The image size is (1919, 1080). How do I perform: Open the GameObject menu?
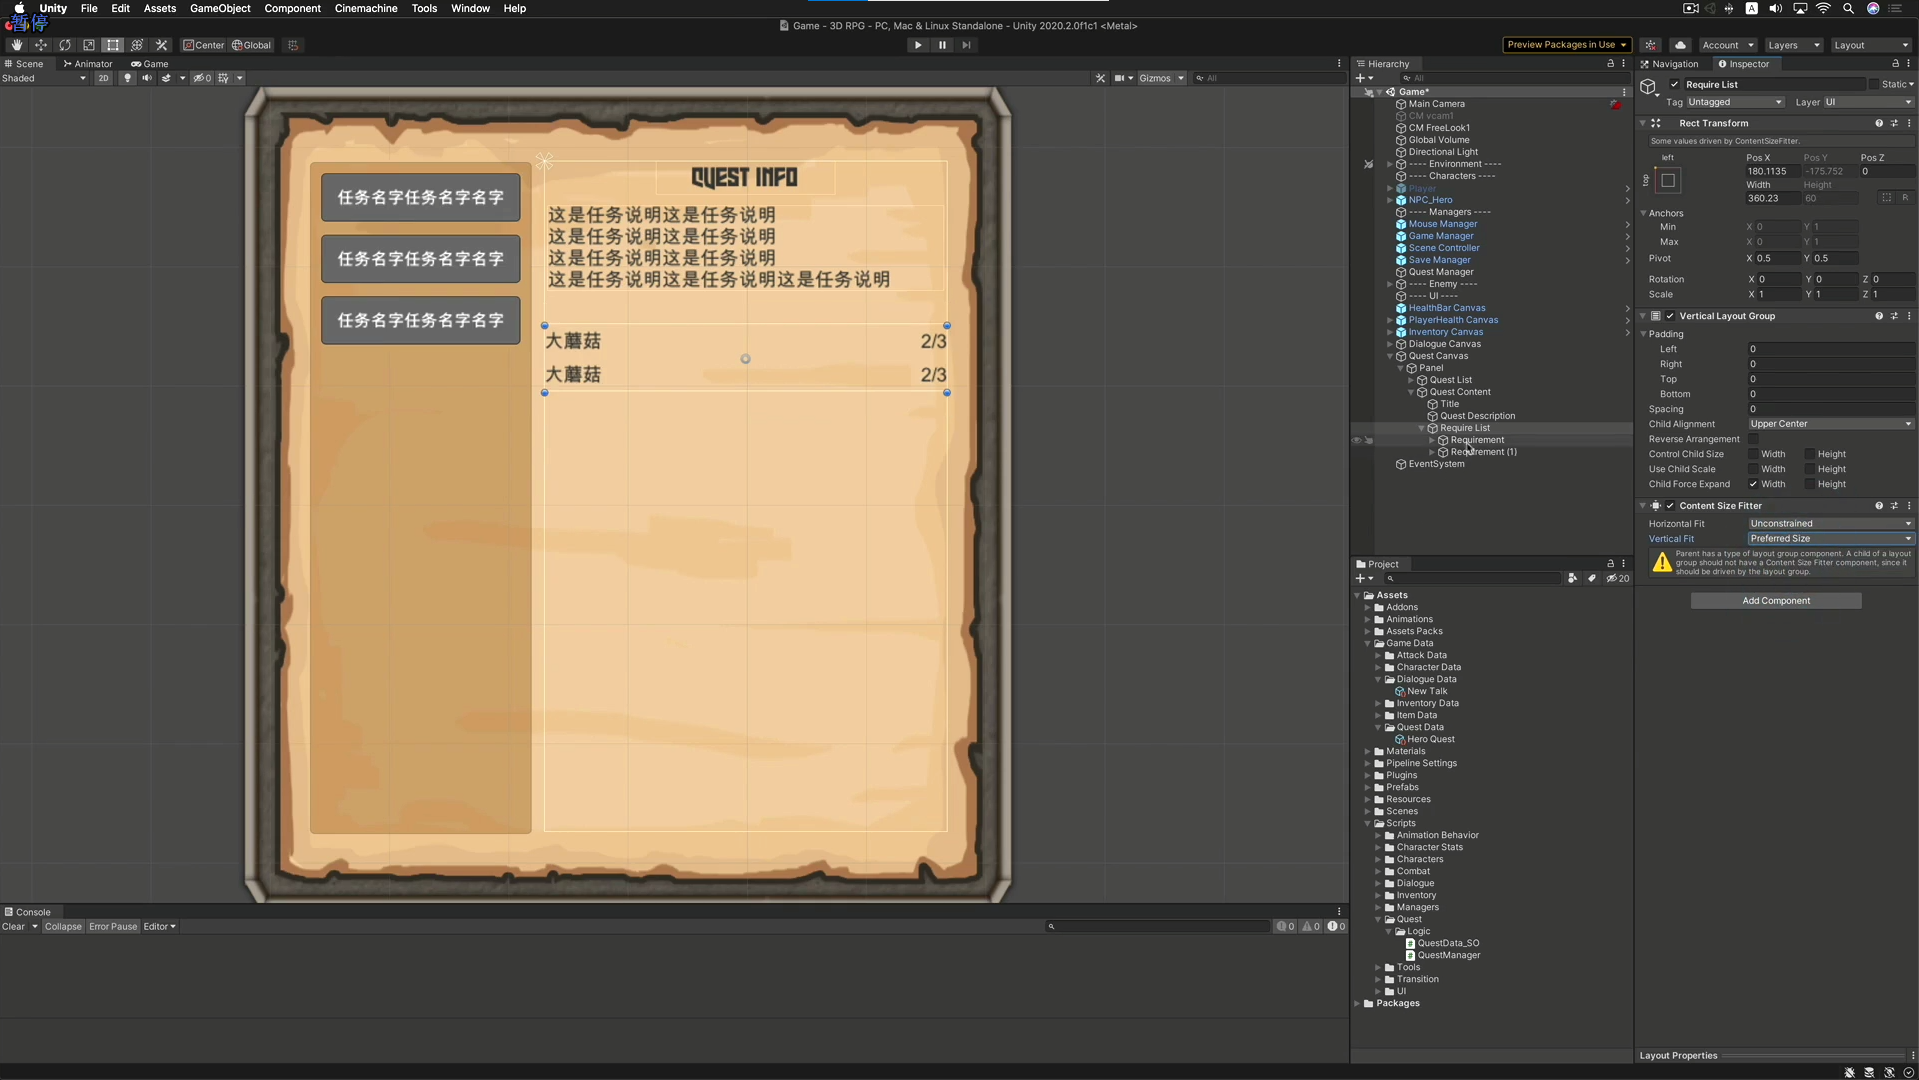219,8
